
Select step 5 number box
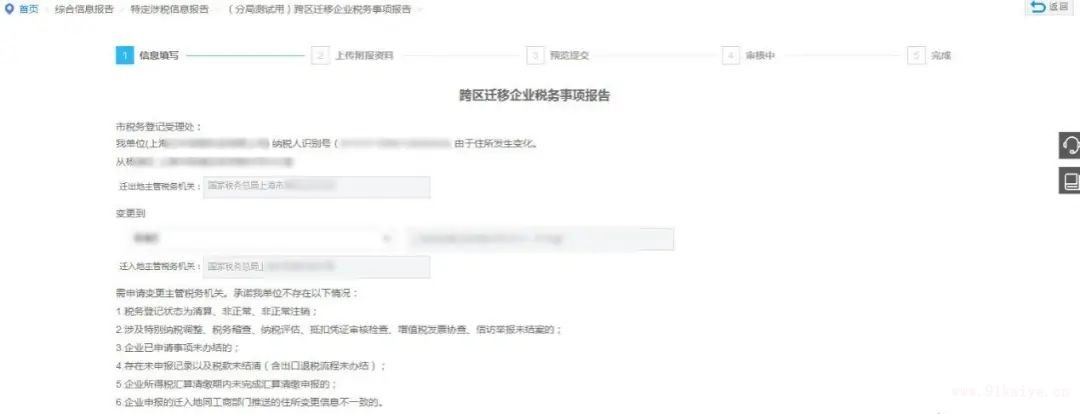[x=917, y=56]
